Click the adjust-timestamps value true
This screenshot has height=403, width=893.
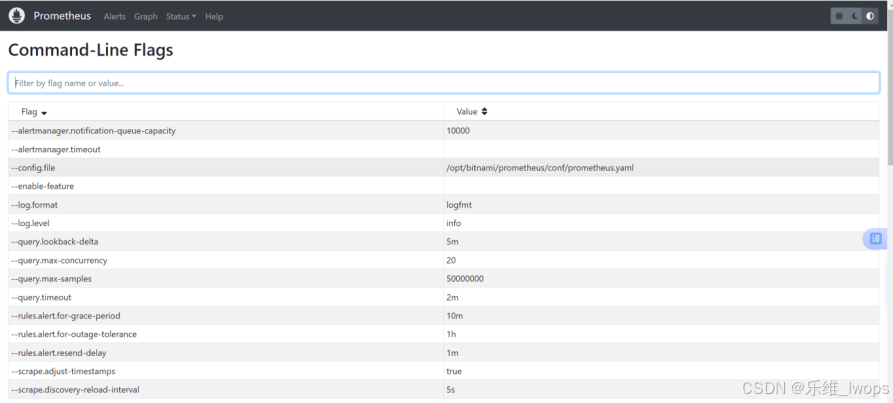454,371
